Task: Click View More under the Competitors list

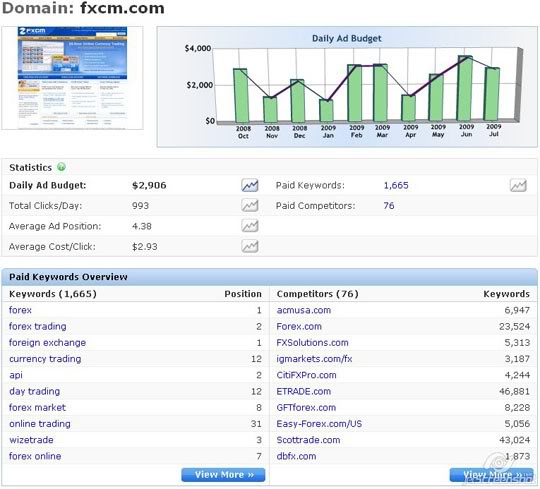Action: pyautogui.click(x=491, y=475)
